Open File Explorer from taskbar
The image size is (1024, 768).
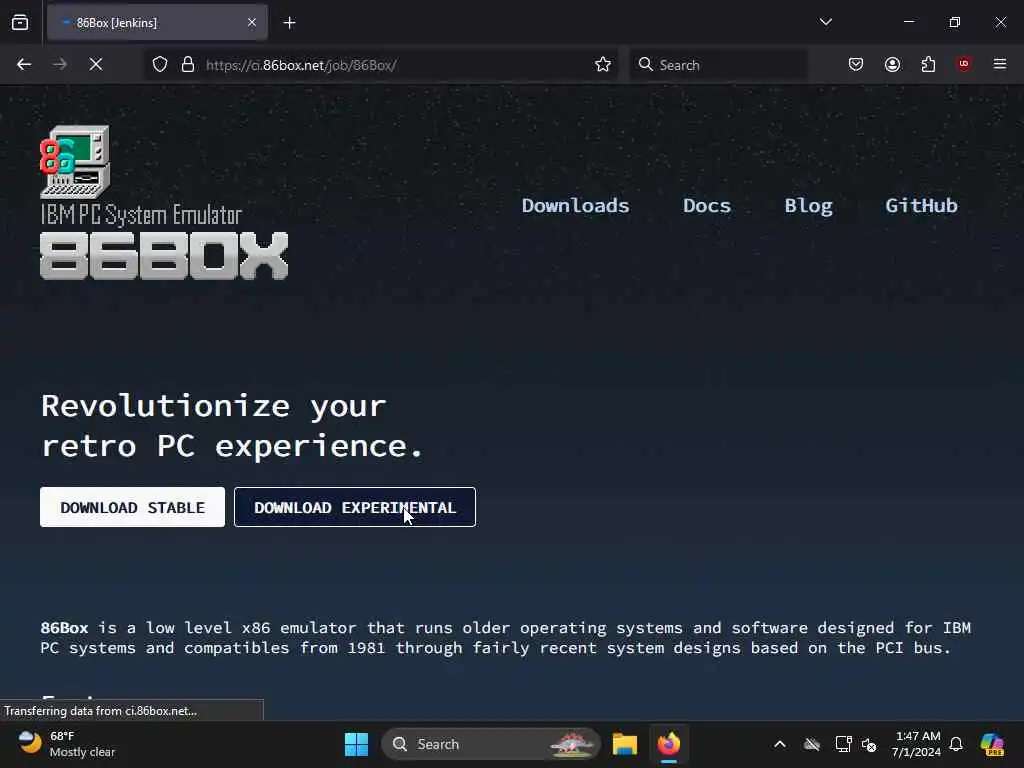(624, 744)
